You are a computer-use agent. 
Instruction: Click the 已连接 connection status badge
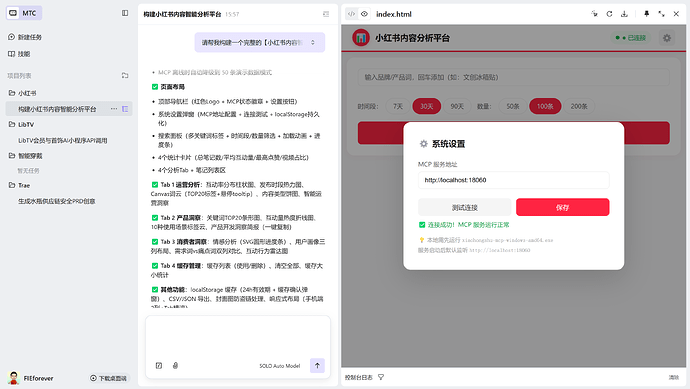(631, 38)
